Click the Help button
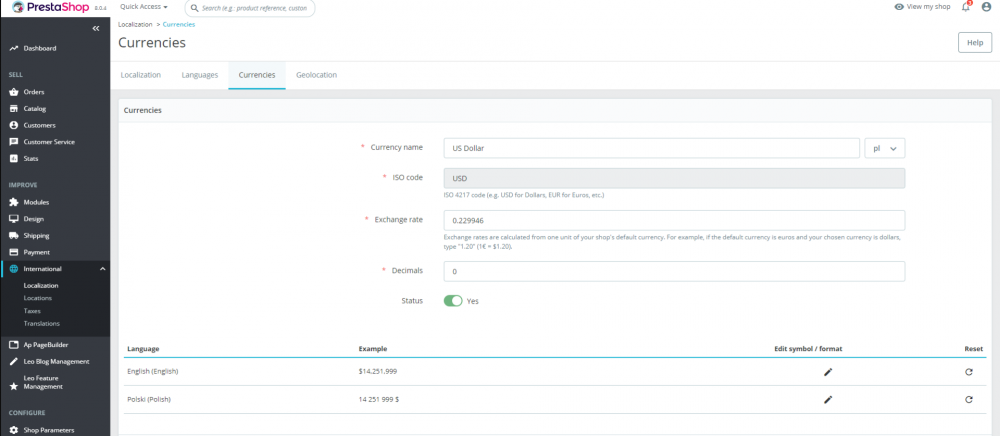 [975, 42]
